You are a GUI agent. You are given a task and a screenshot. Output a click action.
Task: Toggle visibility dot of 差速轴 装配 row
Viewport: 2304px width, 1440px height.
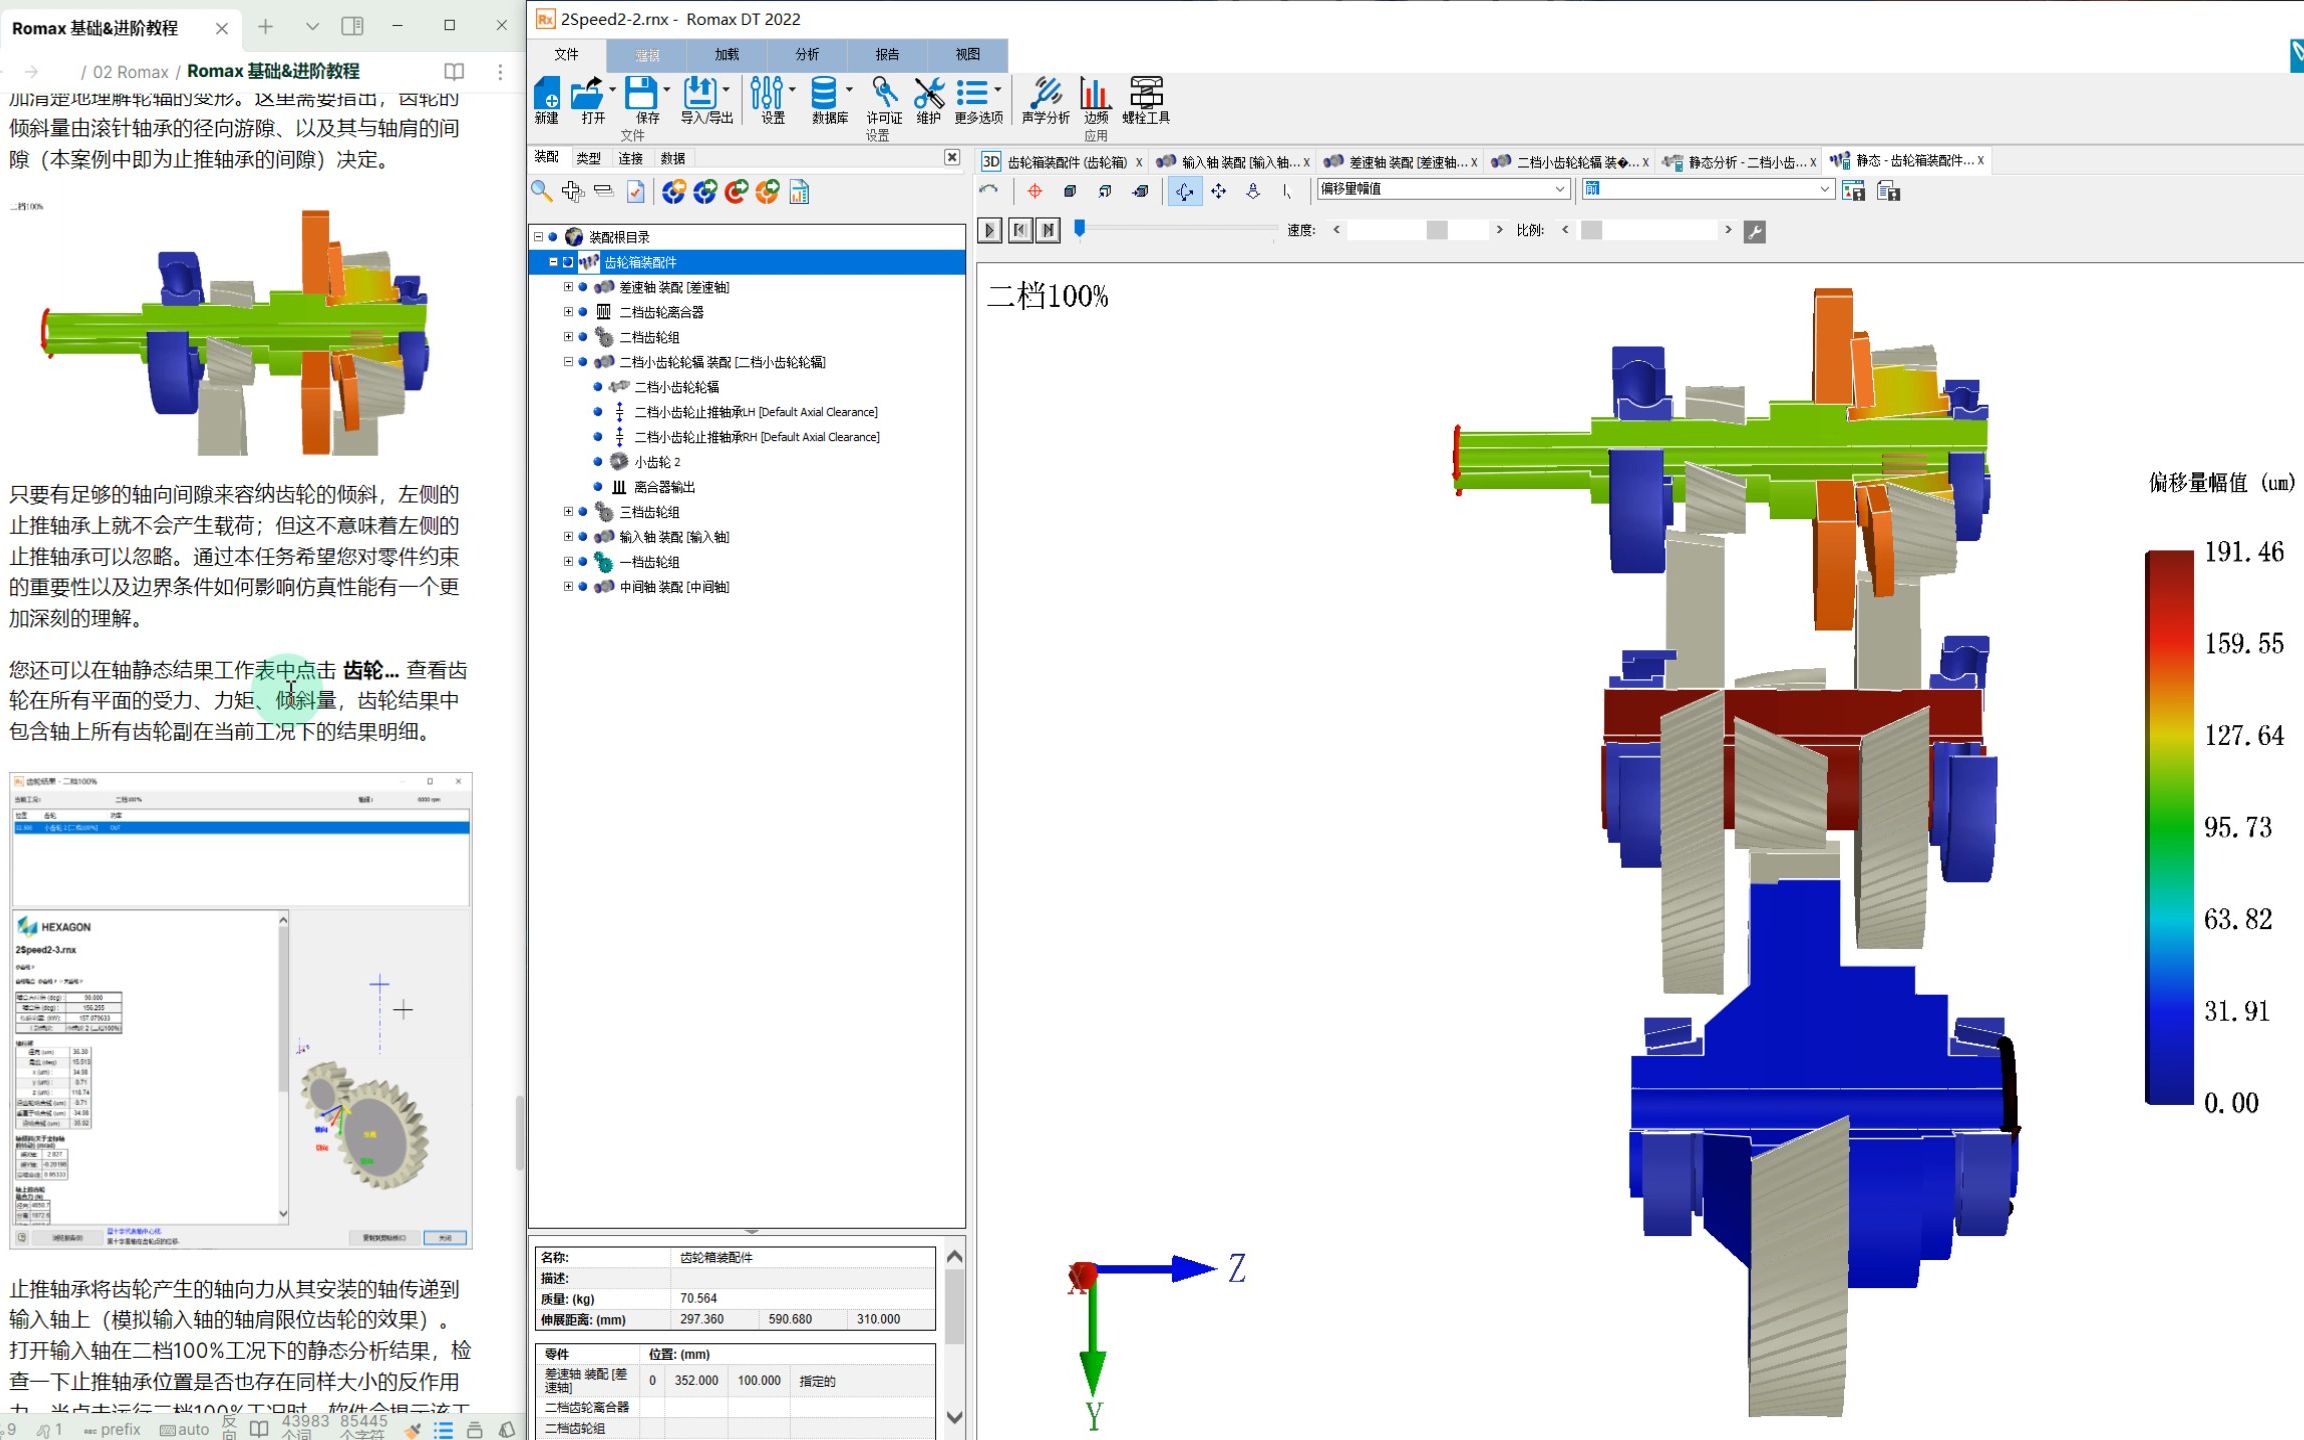583,287
